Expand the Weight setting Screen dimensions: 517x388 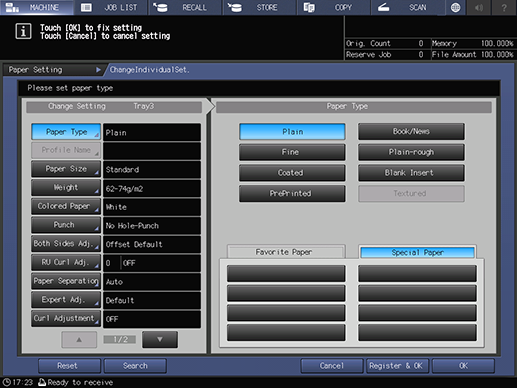point(66,188)
